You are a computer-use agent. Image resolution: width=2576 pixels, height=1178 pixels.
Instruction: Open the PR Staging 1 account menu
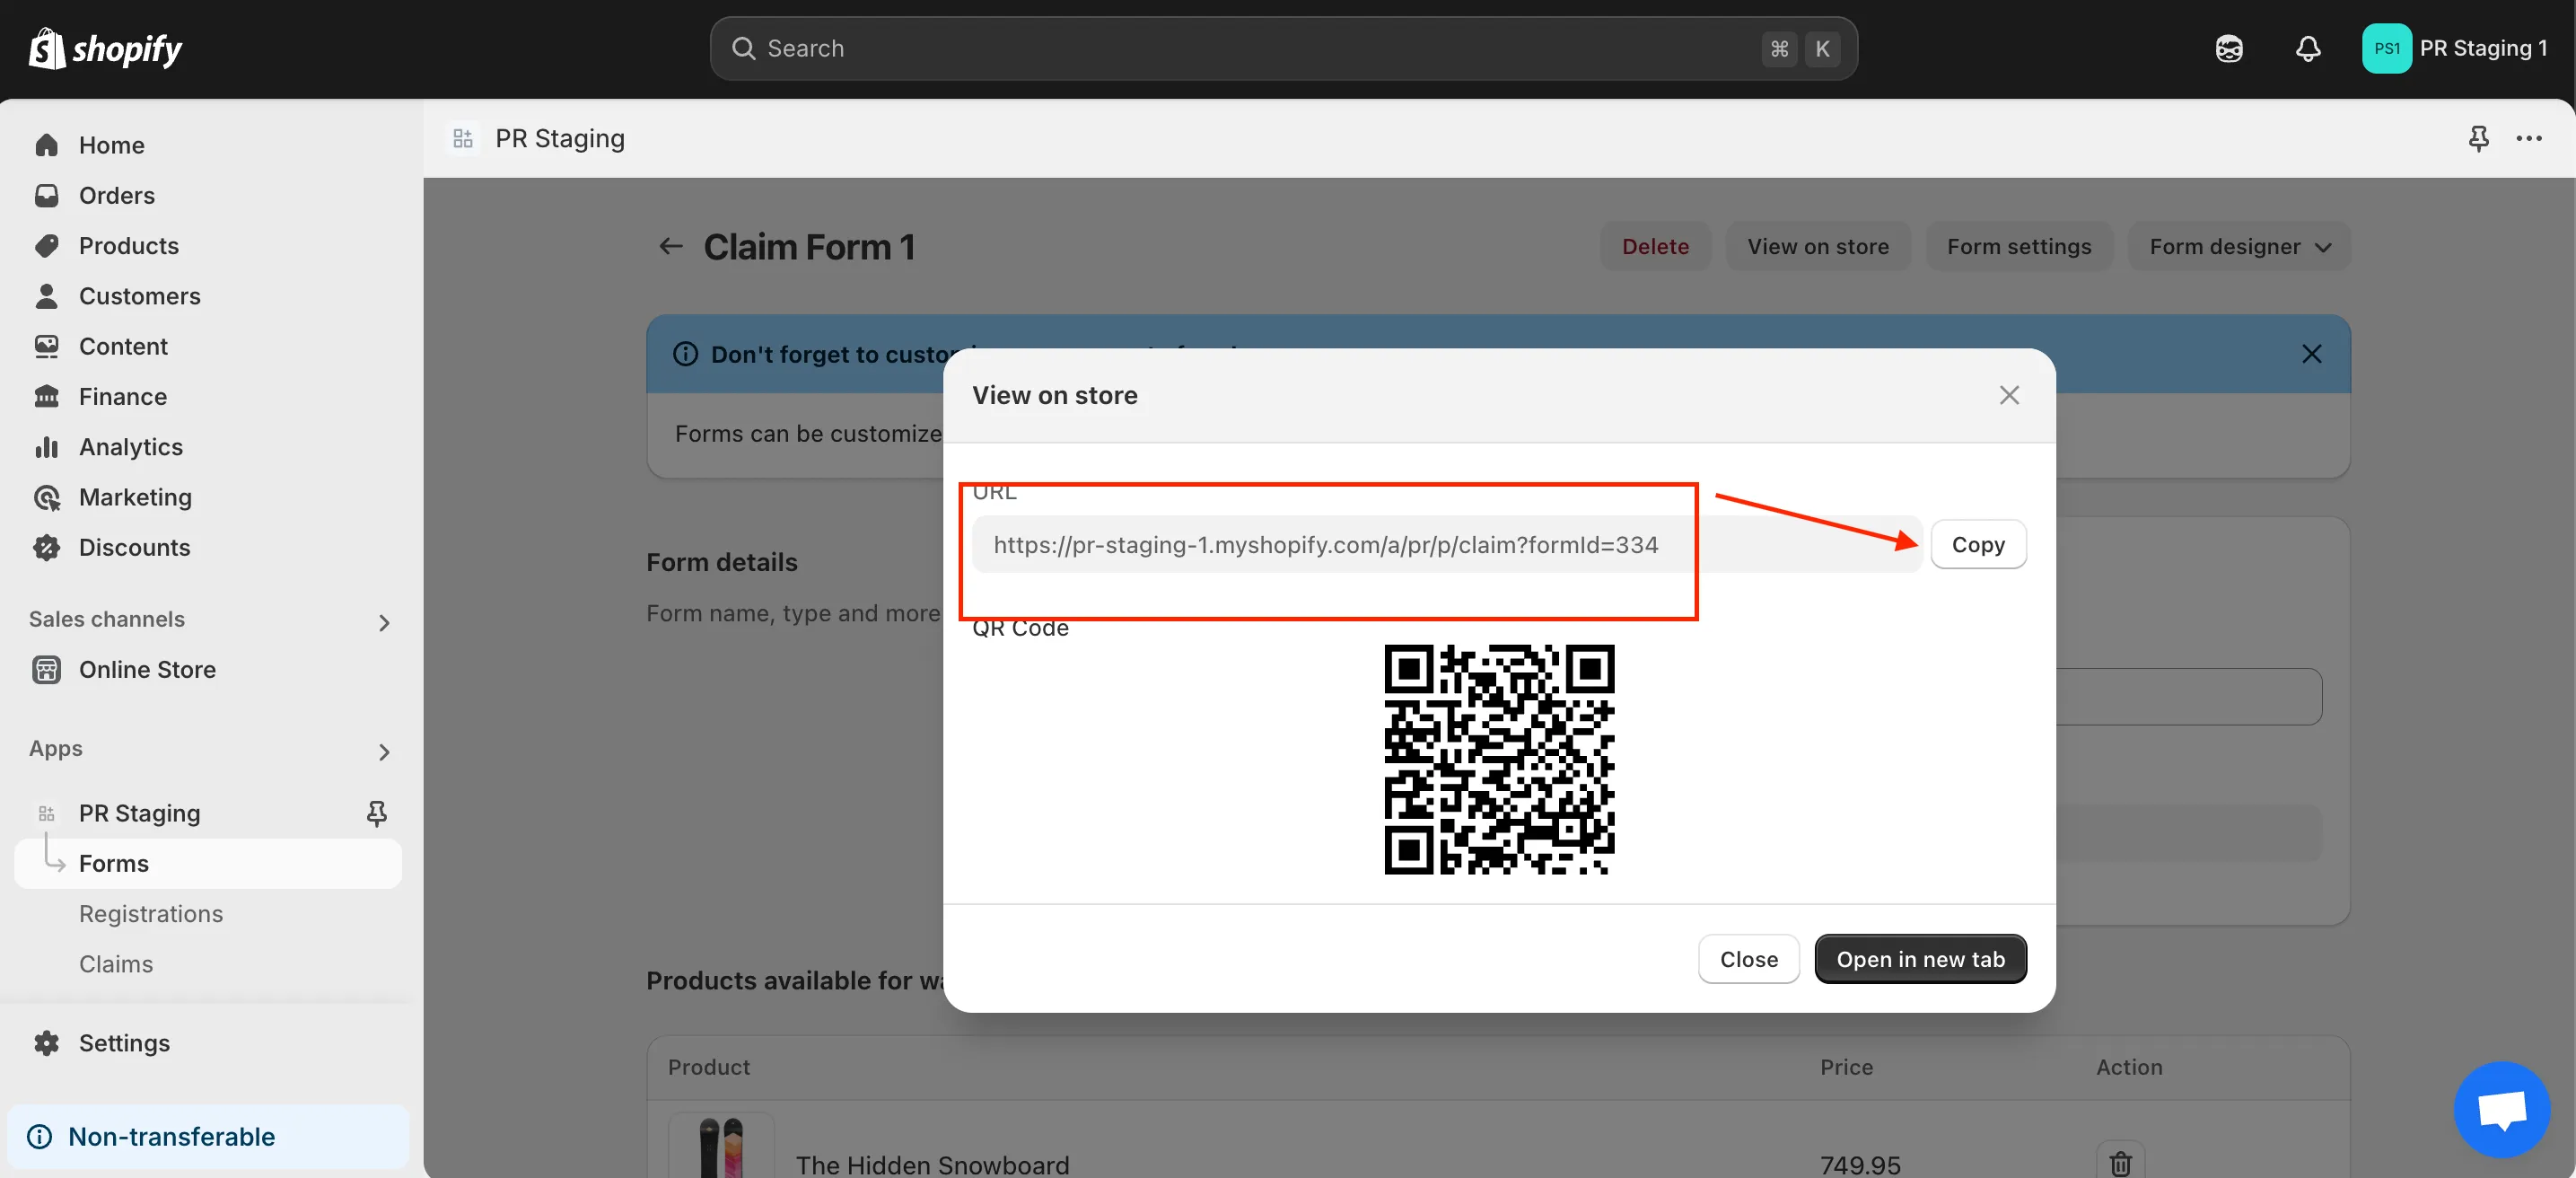[x=2454, y=48]
